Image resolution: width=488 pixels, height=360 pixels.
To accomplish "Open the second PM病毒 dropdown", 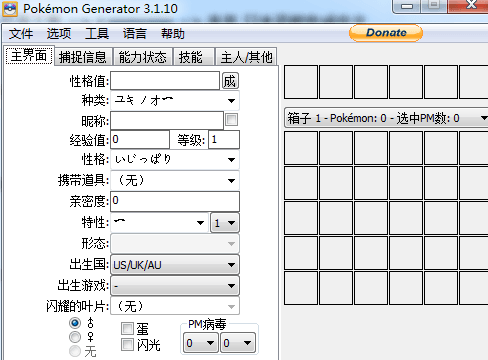I will coord(238,343).
